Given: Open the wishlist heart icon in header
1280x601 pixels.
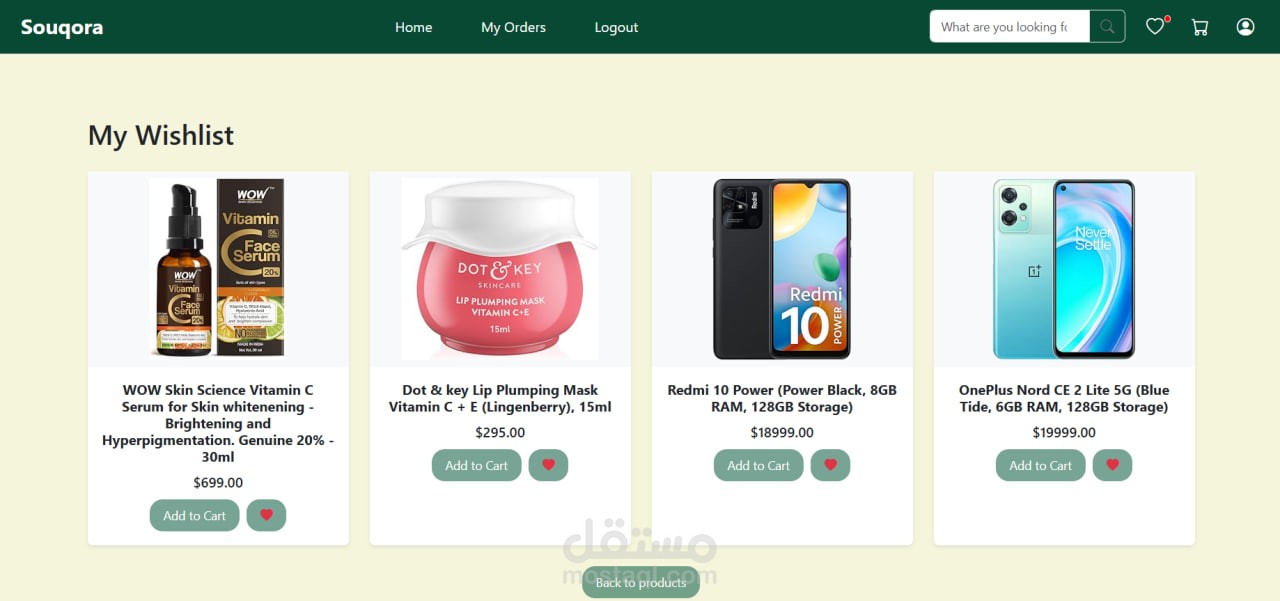Looking at the screenshot, I should (1155, 27).
